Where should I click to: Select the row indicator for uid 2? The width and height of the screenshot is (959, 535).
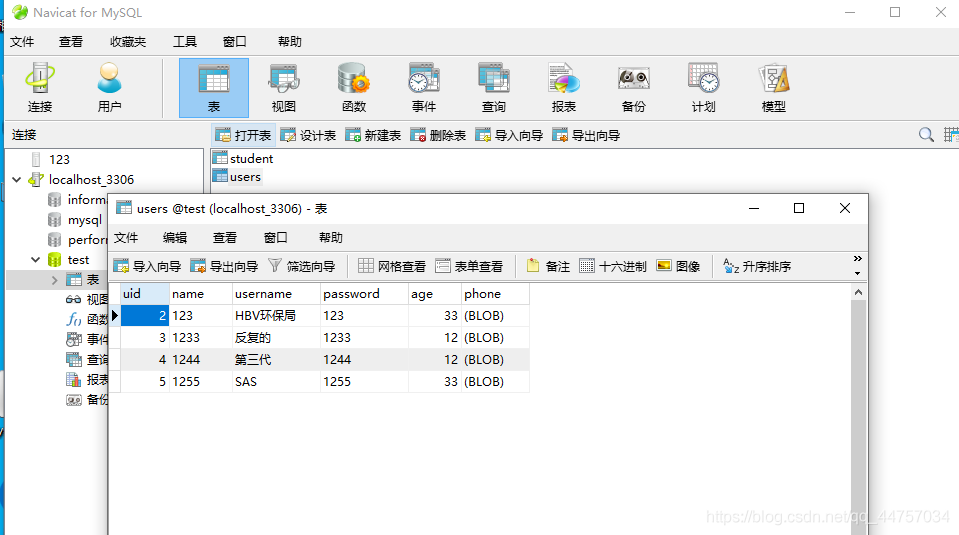click(114, 315)
